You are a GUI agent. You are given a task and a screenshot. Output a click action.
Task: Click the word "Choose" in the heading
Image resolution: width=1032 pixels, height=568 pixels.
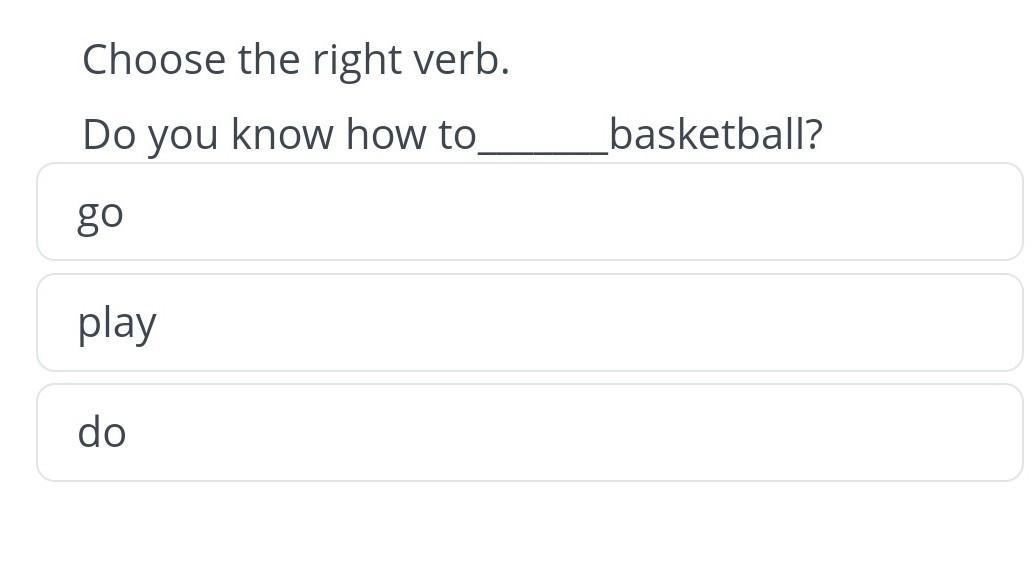(154, 60)
